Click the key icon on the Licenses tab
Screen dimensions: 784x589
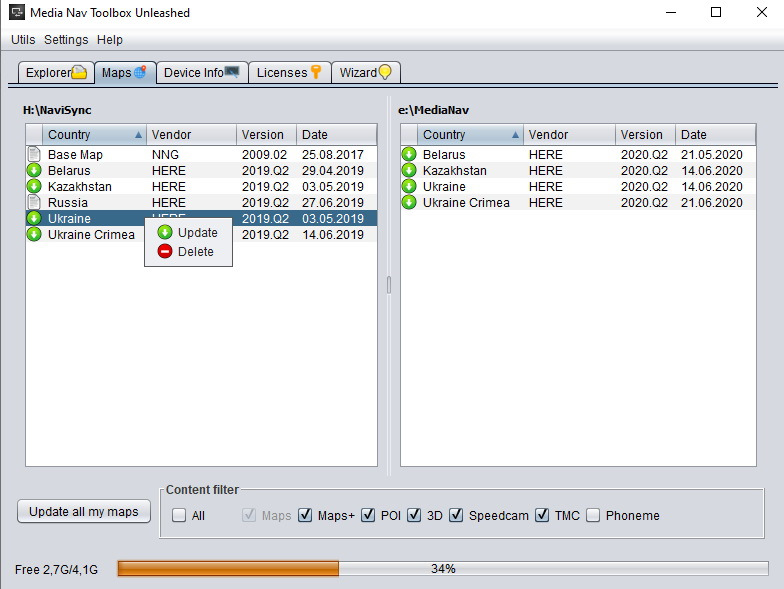point(316,72)
